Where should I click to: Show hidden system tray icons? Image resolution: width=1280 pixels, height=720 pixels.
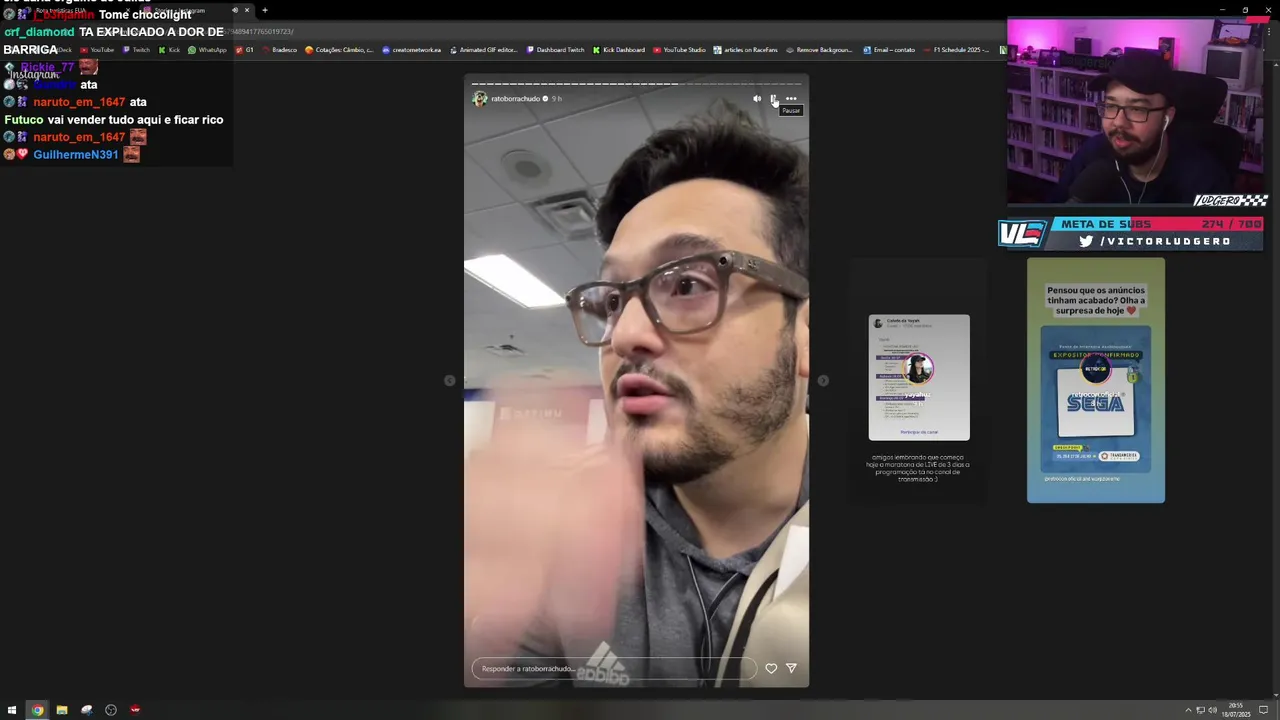(x=1189, y=710)
